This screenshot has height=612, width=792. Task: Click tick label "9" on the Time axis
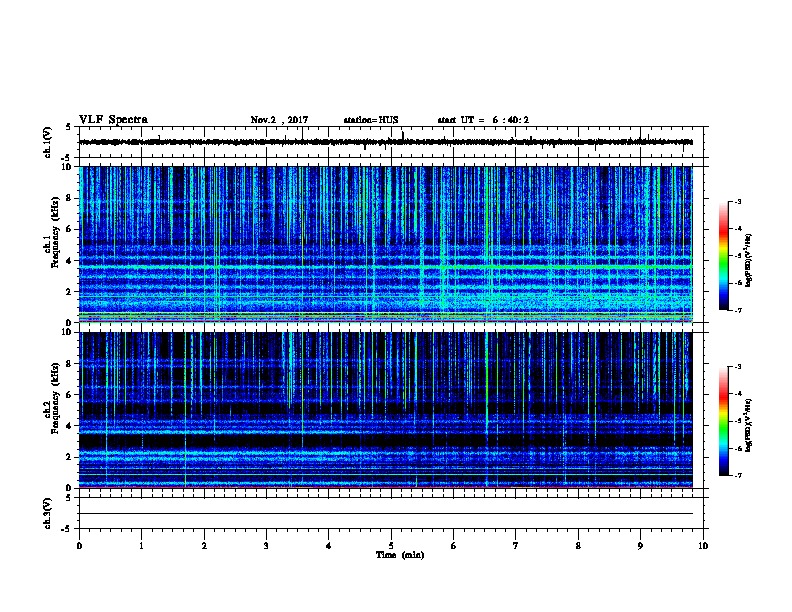tap(640, 546)
